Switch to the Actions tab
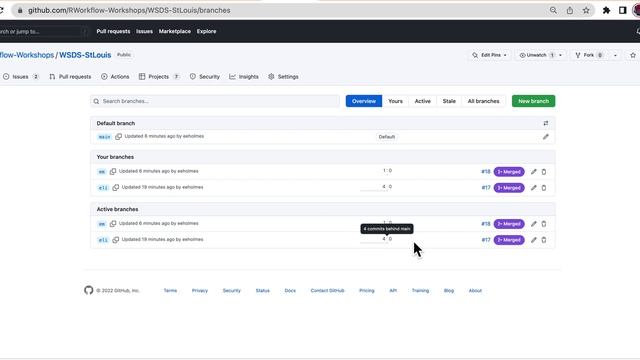The height and width of the screenshot is (360, 640). pyautogui.click(x=115, y=77)
